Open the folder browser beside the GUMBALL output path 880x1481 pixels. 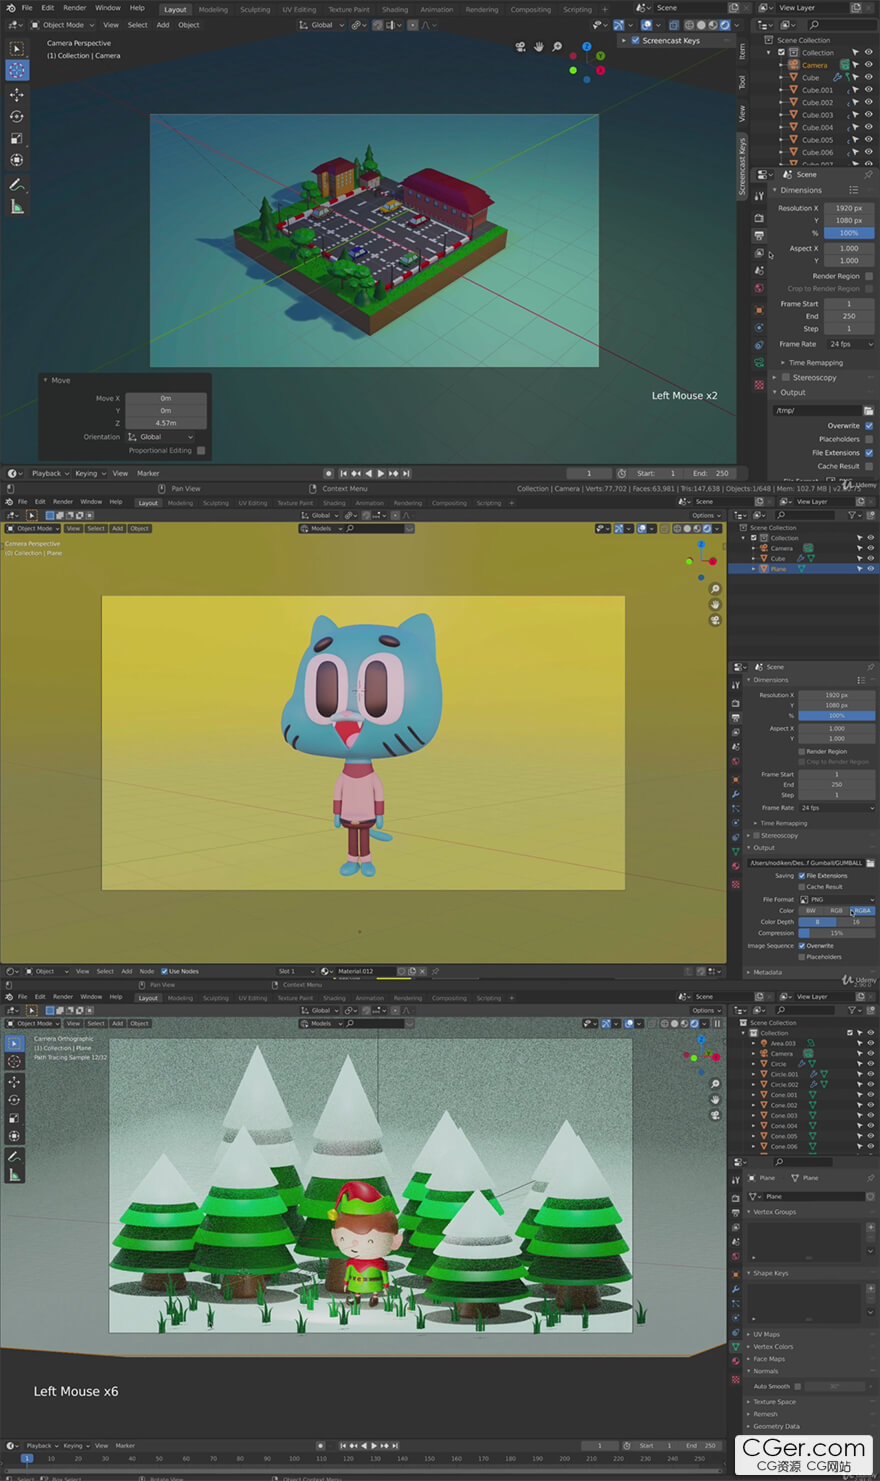click(x=870, y=863)
